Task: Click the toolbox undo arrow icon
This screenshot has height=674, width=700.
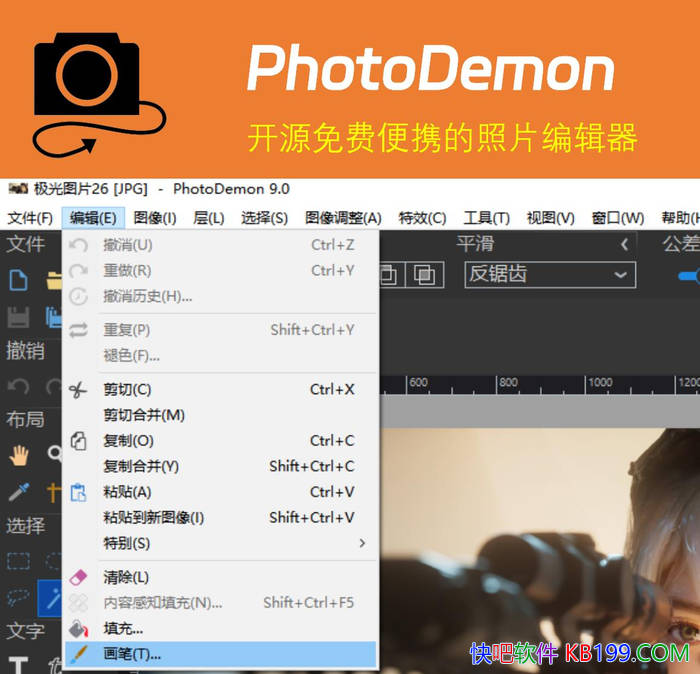Action: 18,386
